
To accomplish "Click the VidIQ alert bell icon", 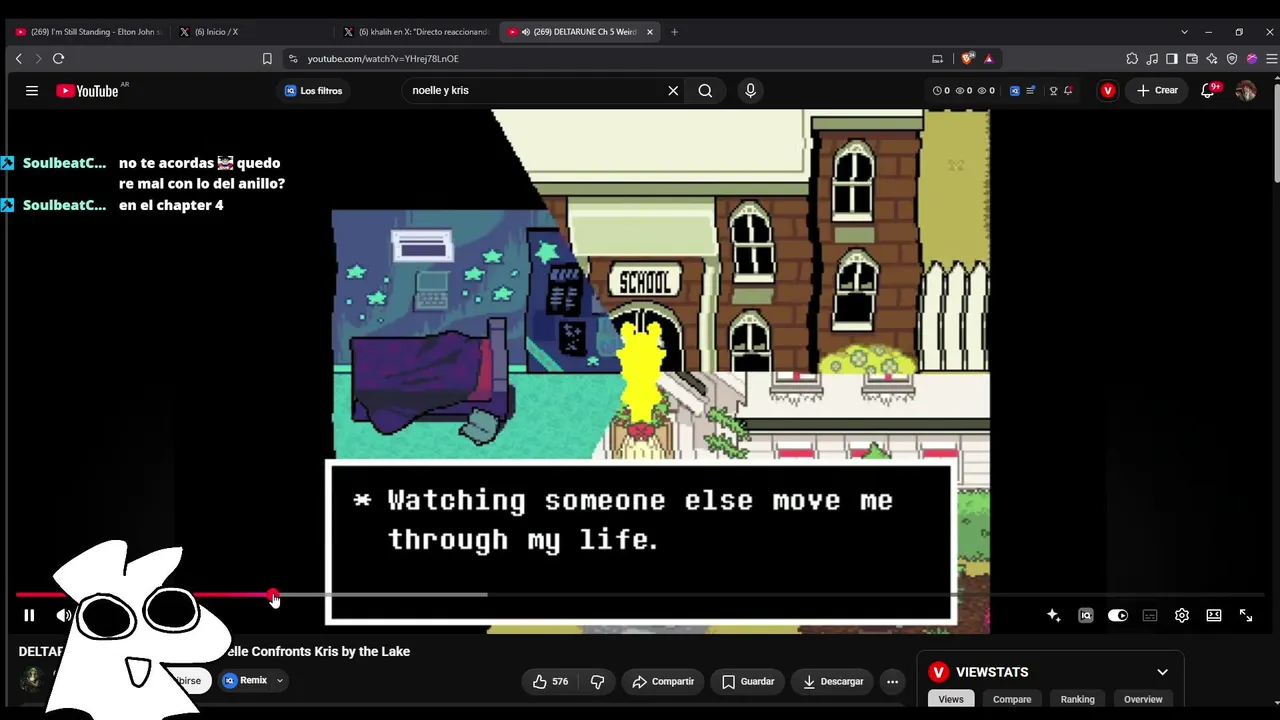I will click(1069, 90).
